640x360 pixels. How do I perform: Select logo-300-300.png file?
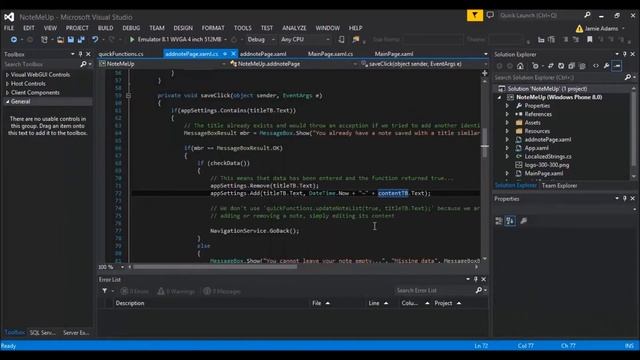pyautogui.click(x=547, y=165)
